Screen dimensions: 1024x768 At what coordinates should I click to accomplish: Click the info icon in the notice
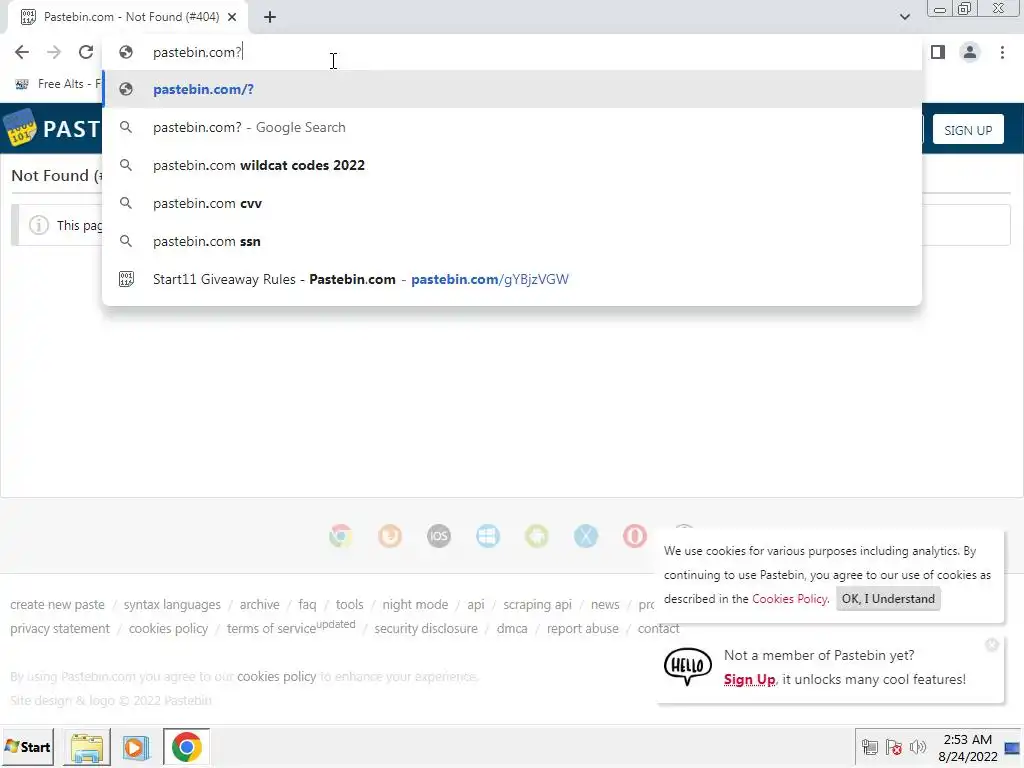pyautogui.click(x=39, y=225)
